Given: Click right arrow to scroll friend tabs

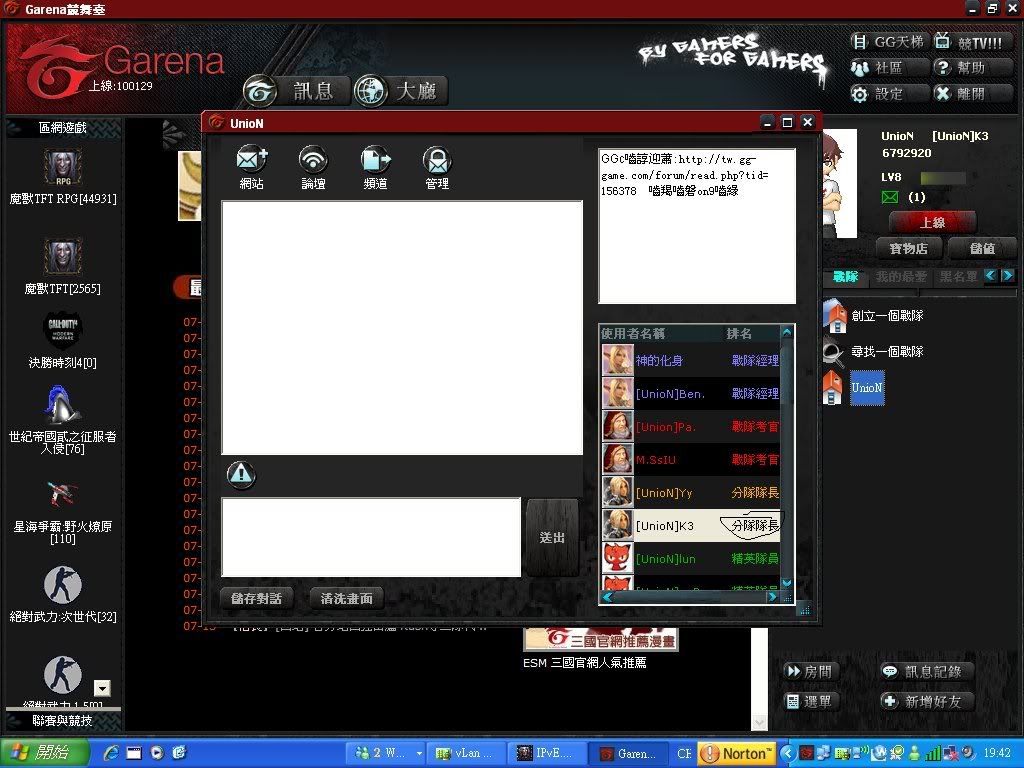Looking at the screenshot, I should point(1007,276).
